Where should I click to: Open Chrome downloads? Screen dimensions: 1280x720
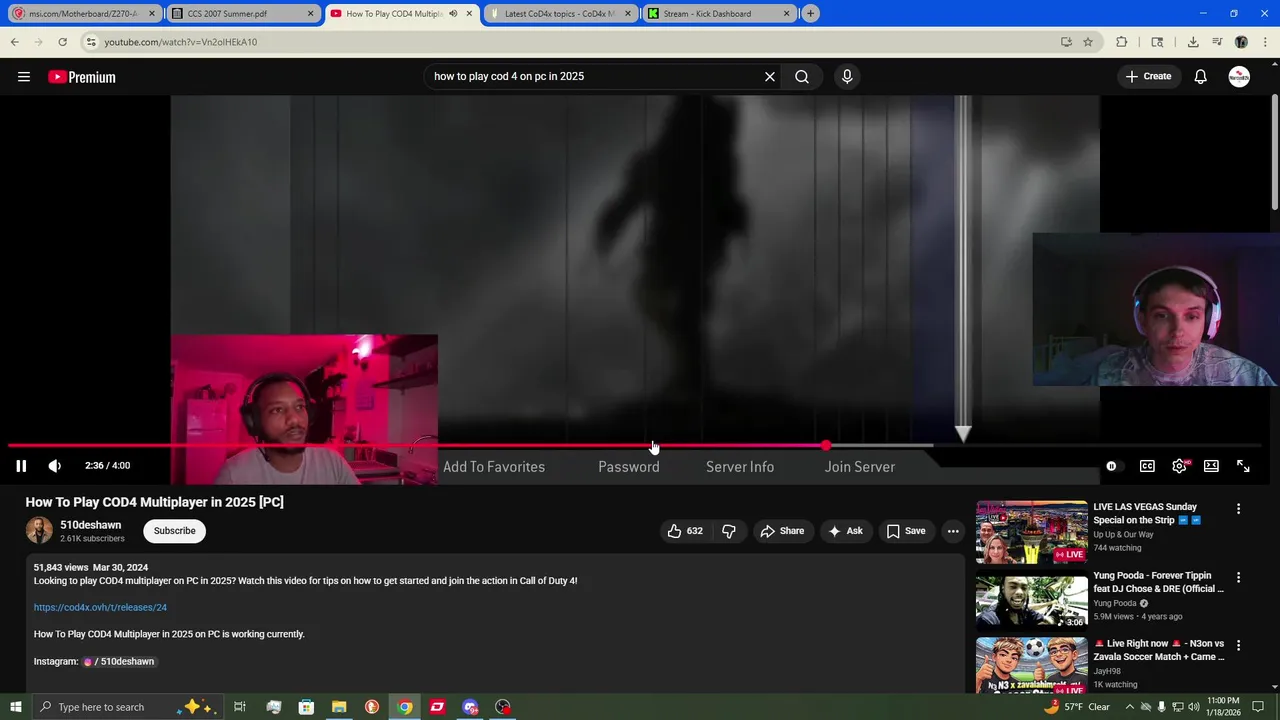[1193, 42]
